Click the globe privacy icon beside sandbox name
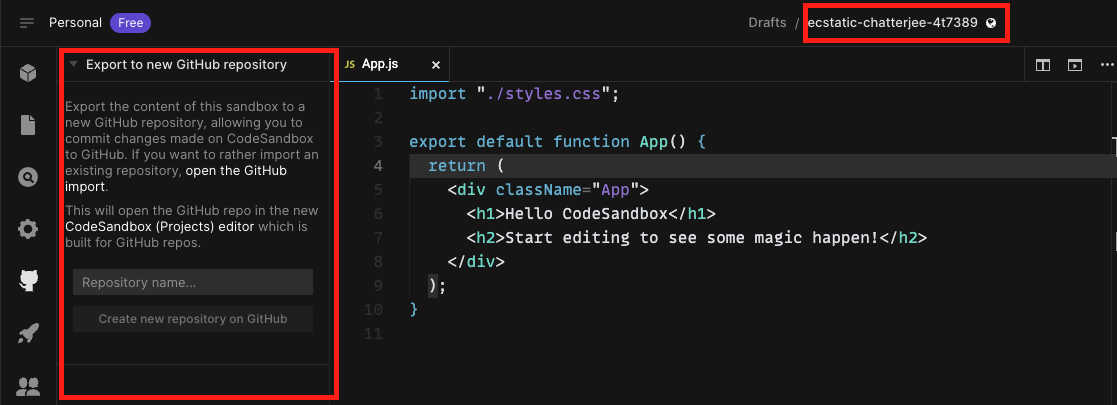 (x=991, y=23)
